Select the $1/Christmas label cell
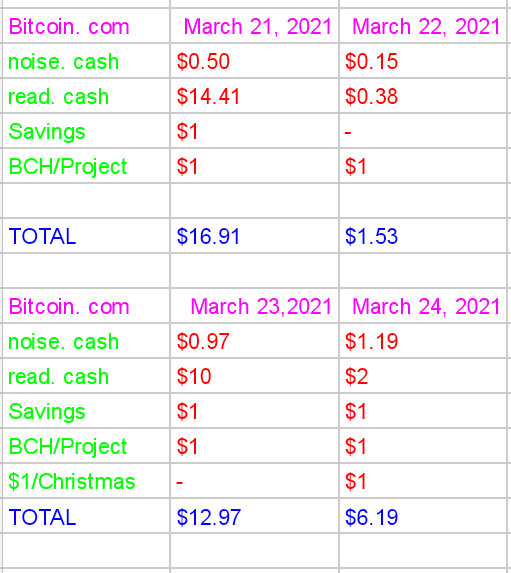Image resolution: width=511 pixels, height=573 pixels. (x=86, y=481)
